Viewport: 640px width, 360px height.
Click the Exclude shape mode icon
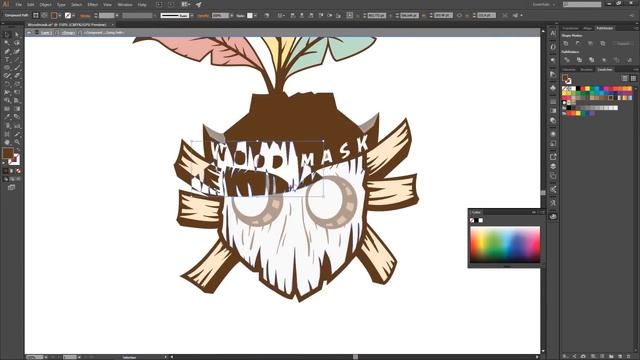(x=603, y=43)
